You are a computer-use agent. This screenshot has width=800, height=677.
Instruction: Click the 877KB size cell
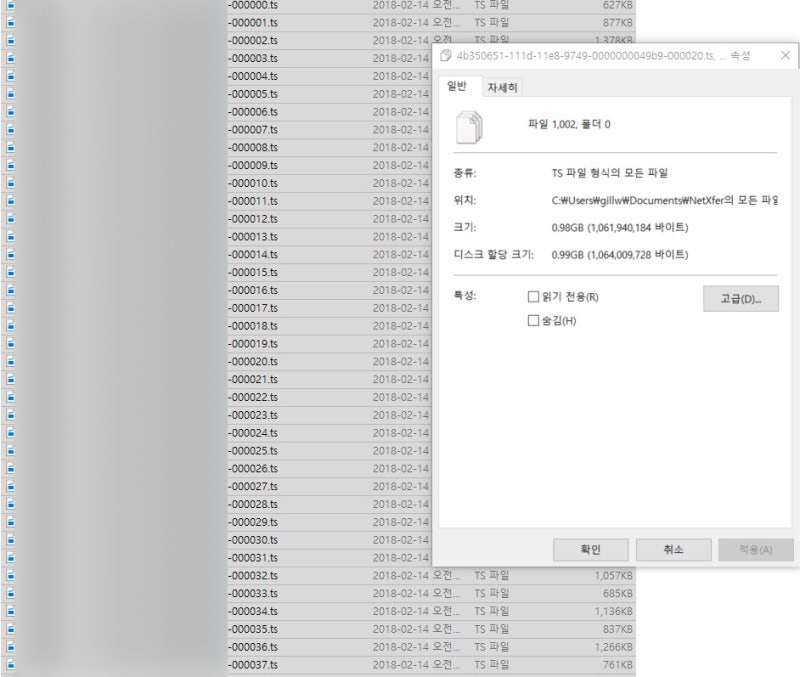tap(617, 22)
